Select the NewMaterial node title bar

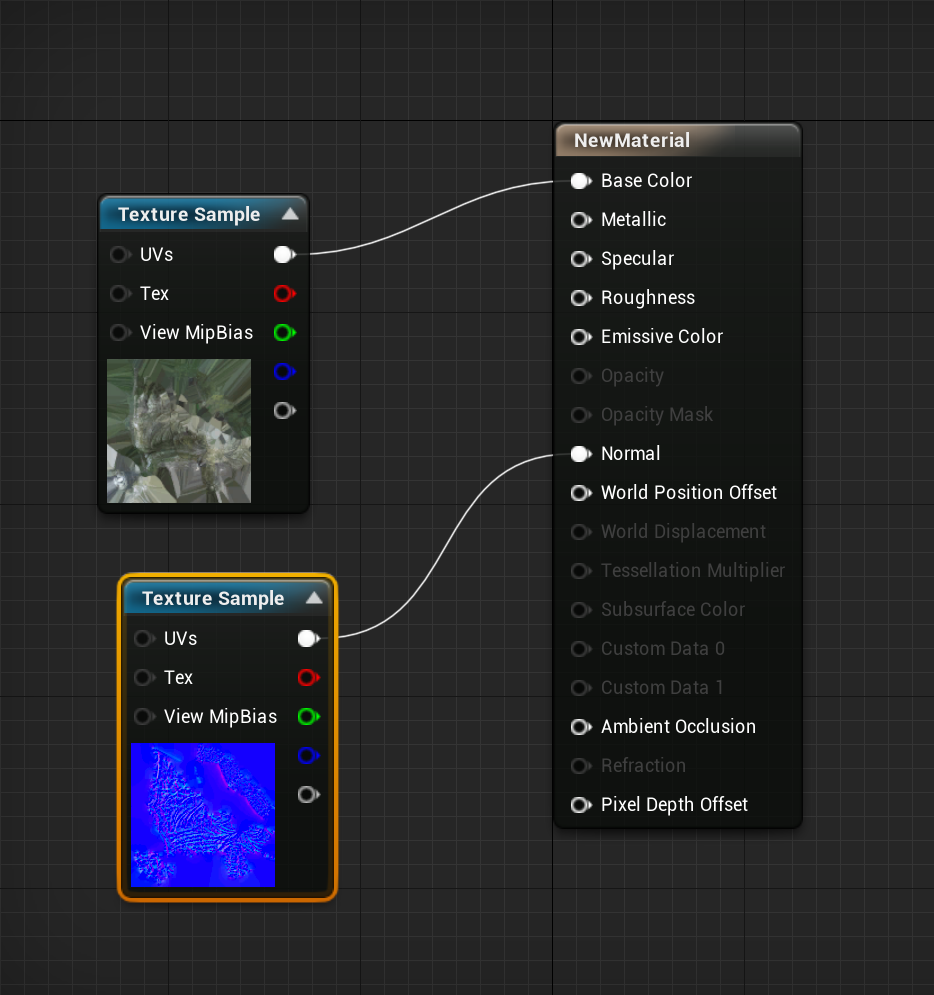[678, 140]
